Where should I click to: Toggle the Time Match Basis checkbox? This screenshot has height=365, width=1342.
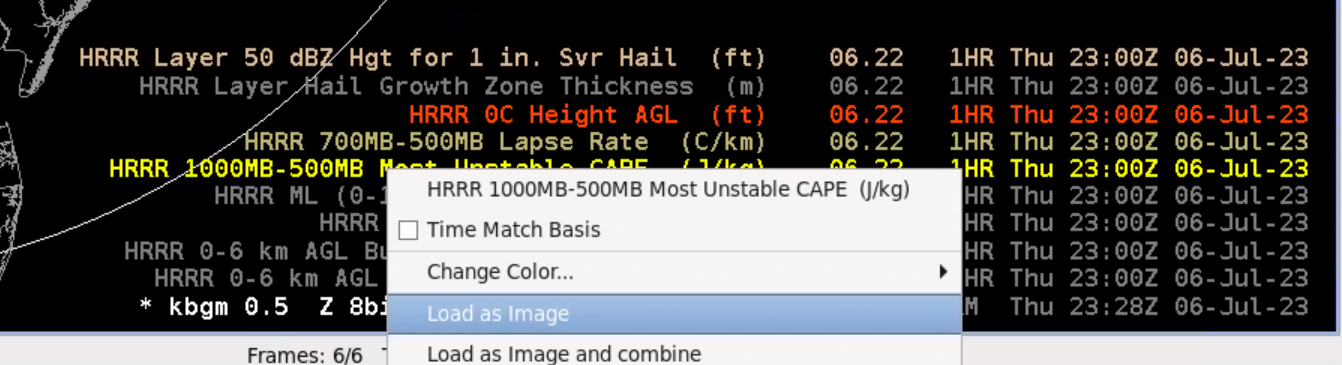tap(408, 231)
